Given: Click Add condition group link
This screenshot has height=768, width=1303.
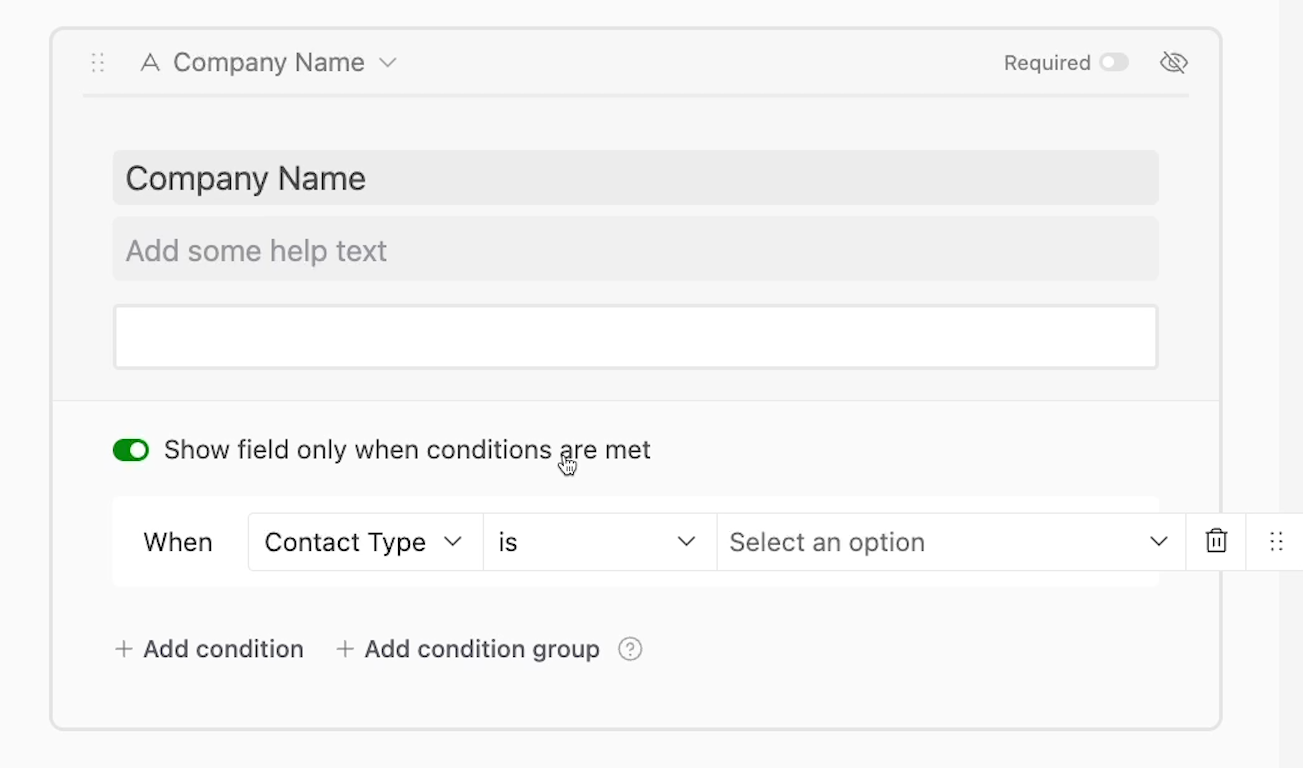Looking at the screenshot, I should [467, 649].
